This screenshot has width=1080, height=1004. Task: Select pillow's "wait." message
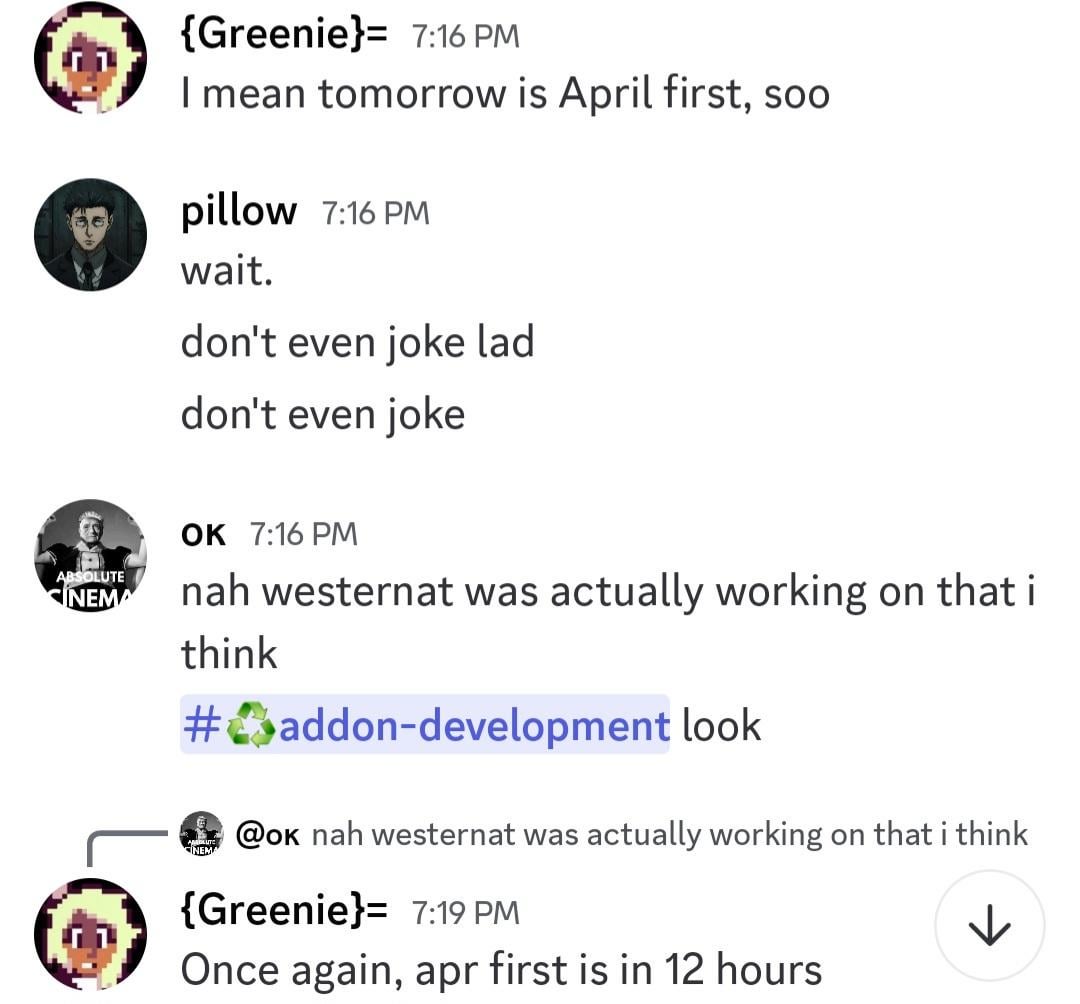coord(227,270)
